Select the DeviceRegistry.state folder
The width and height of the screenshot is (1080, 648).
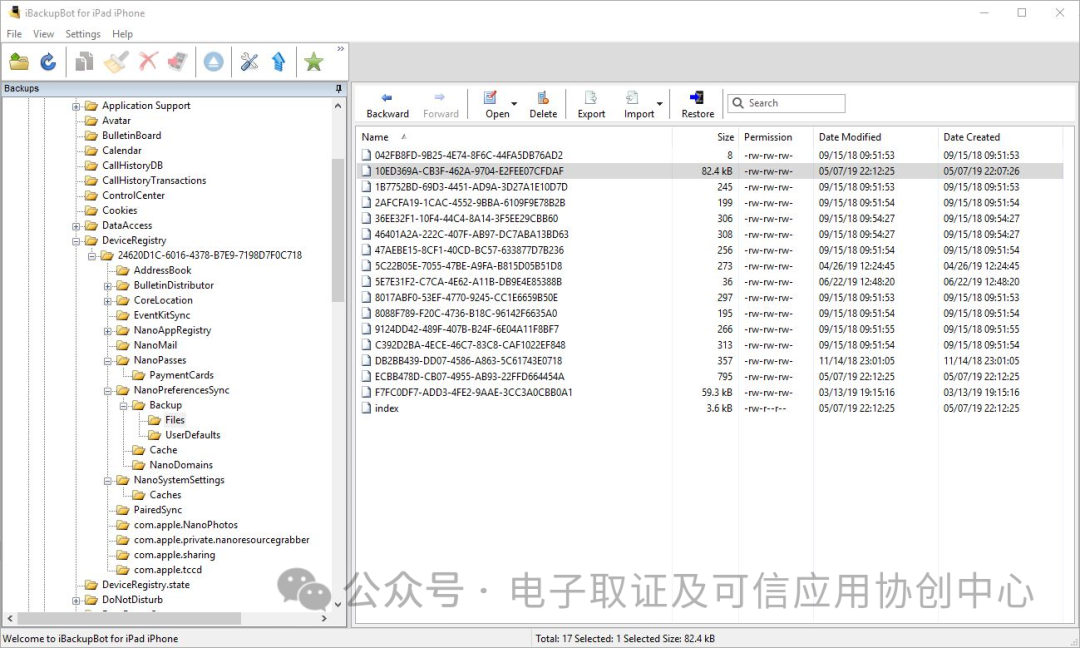[x=145, y=585]
